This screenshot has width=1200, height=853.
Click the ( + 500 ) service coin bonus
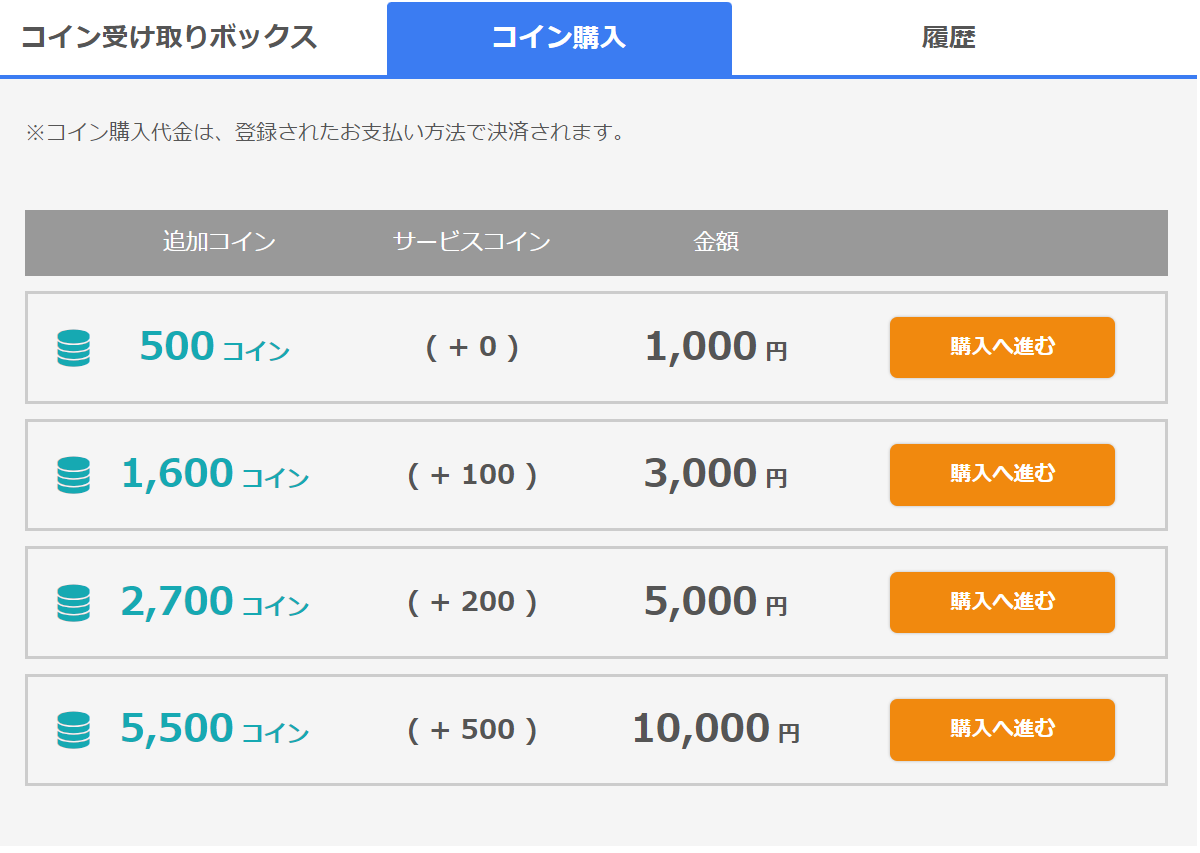473,730
